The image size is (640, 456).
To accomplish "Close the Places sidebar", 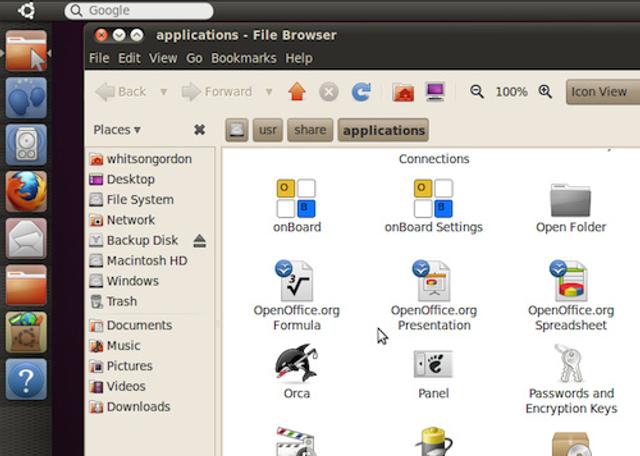I will [x=199, y=130].
